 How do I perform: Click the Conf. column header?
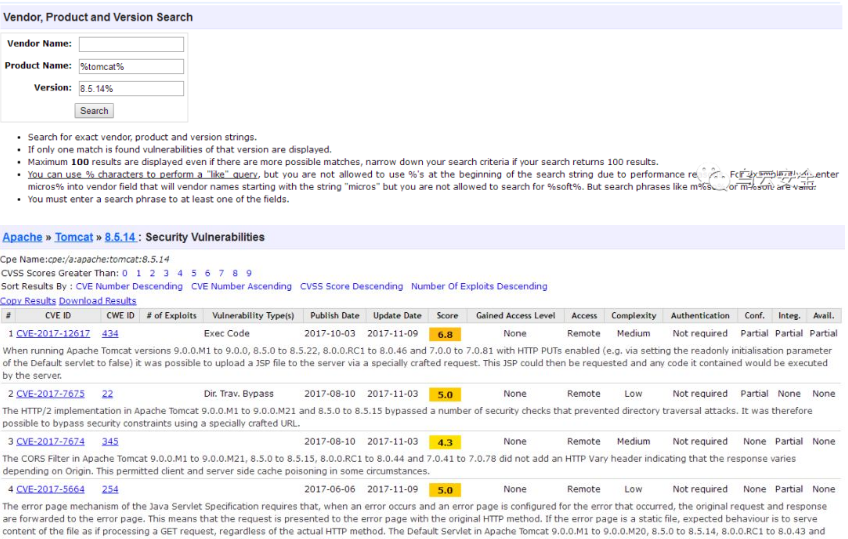pos(754,316)
